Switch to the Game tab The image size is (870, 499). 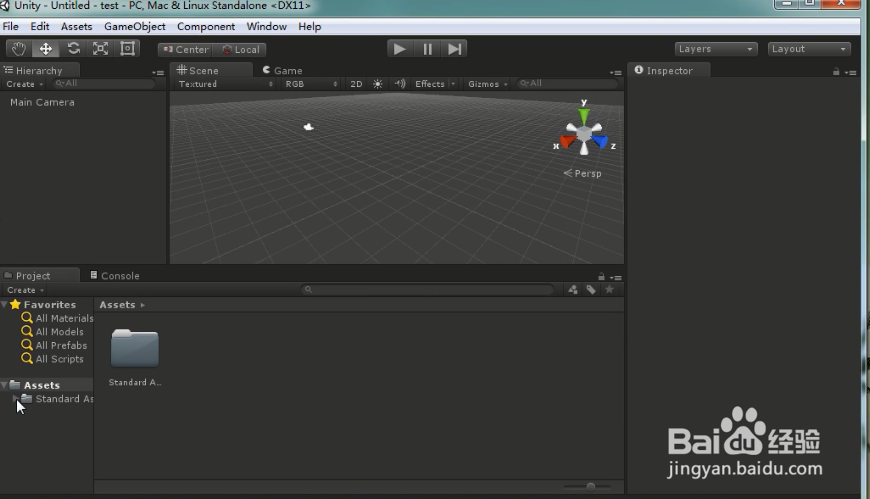pos(282,70)
